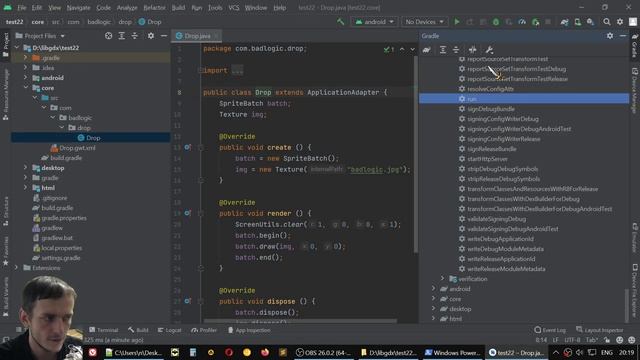The width and height of the screenshot is (640, 360).
Task: Expand all in the Project panel
Action: (x=122, y=36)
